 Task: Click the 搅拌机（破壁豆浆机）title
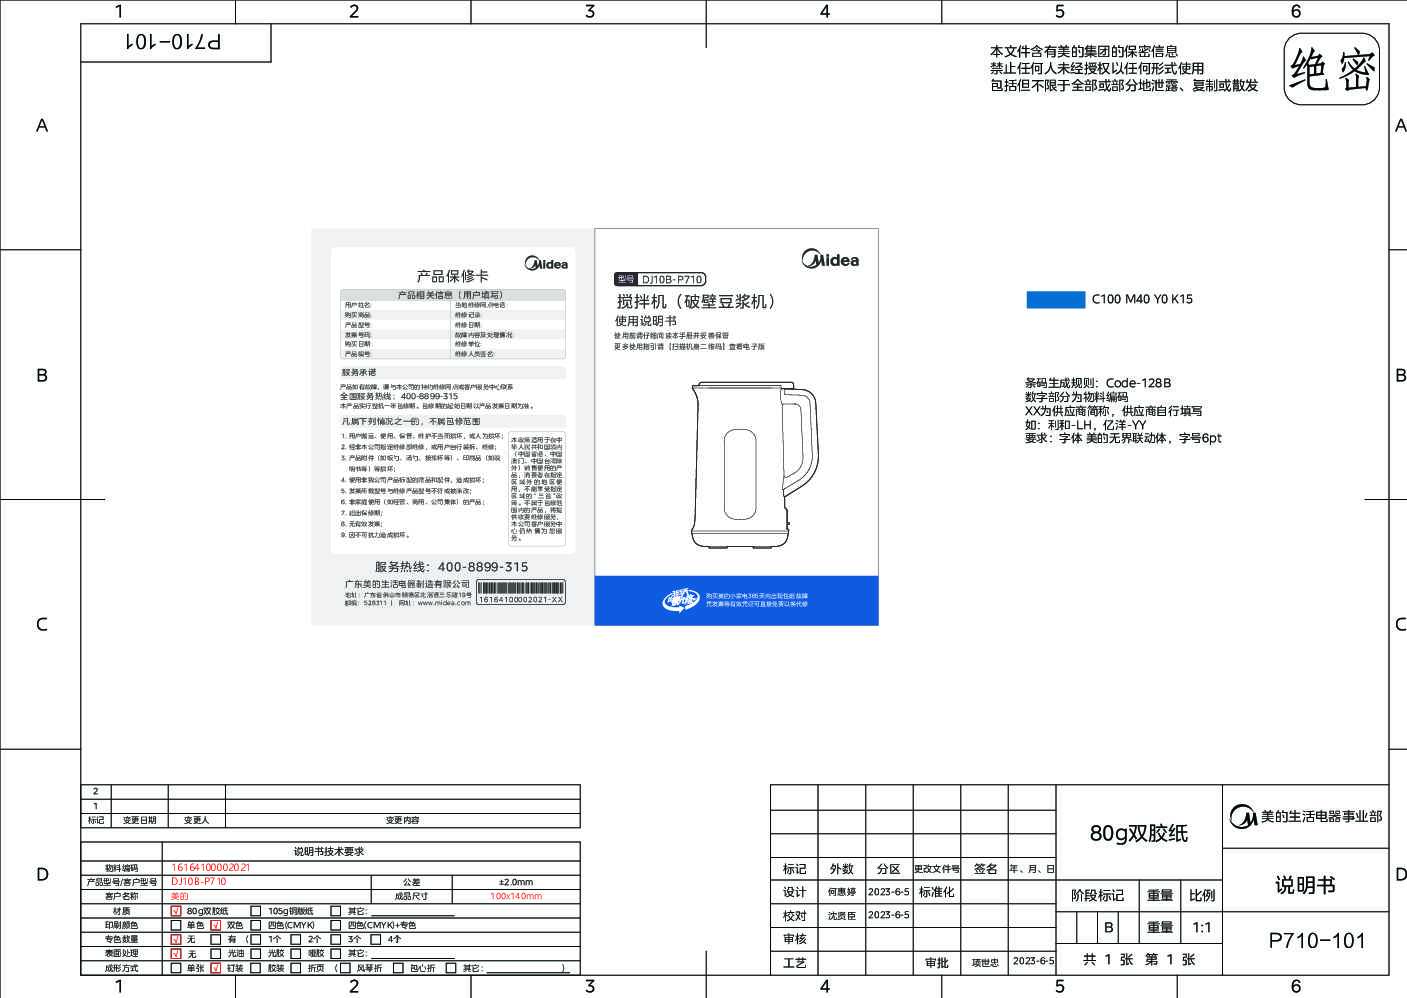(697, 302)
